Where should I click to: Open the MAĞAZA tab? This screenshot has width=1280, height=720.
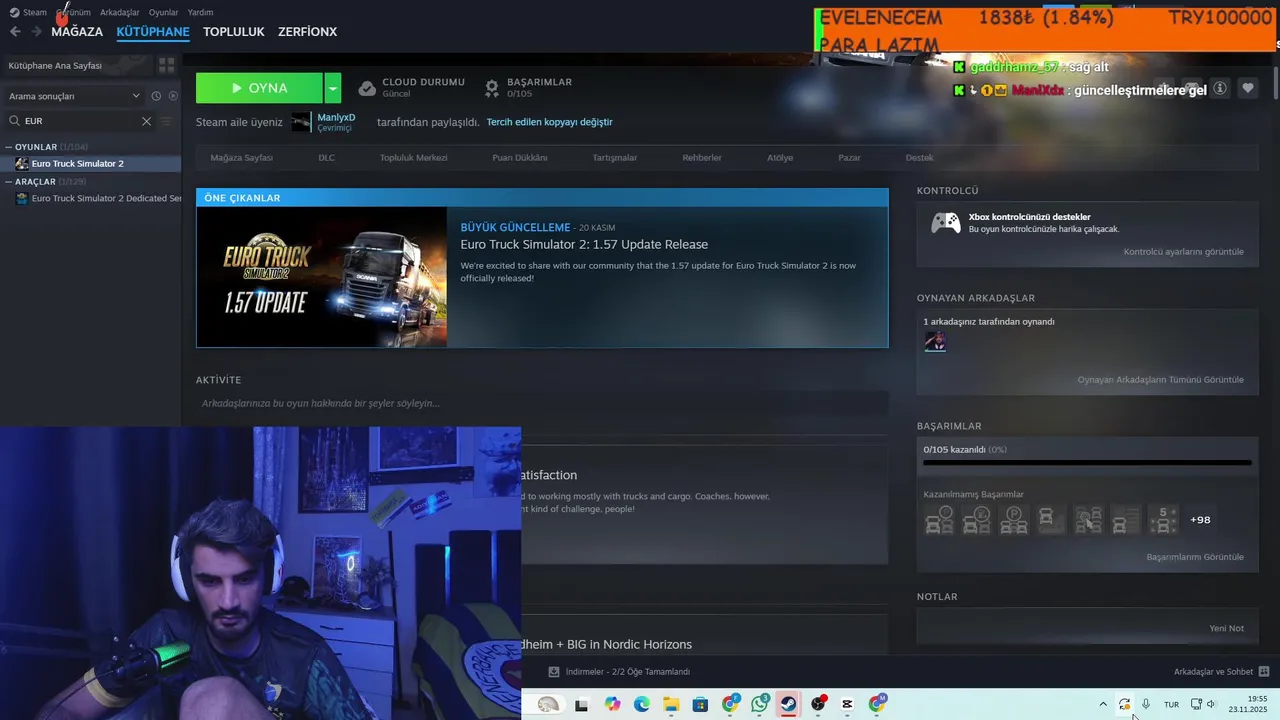tap(77, 32)
